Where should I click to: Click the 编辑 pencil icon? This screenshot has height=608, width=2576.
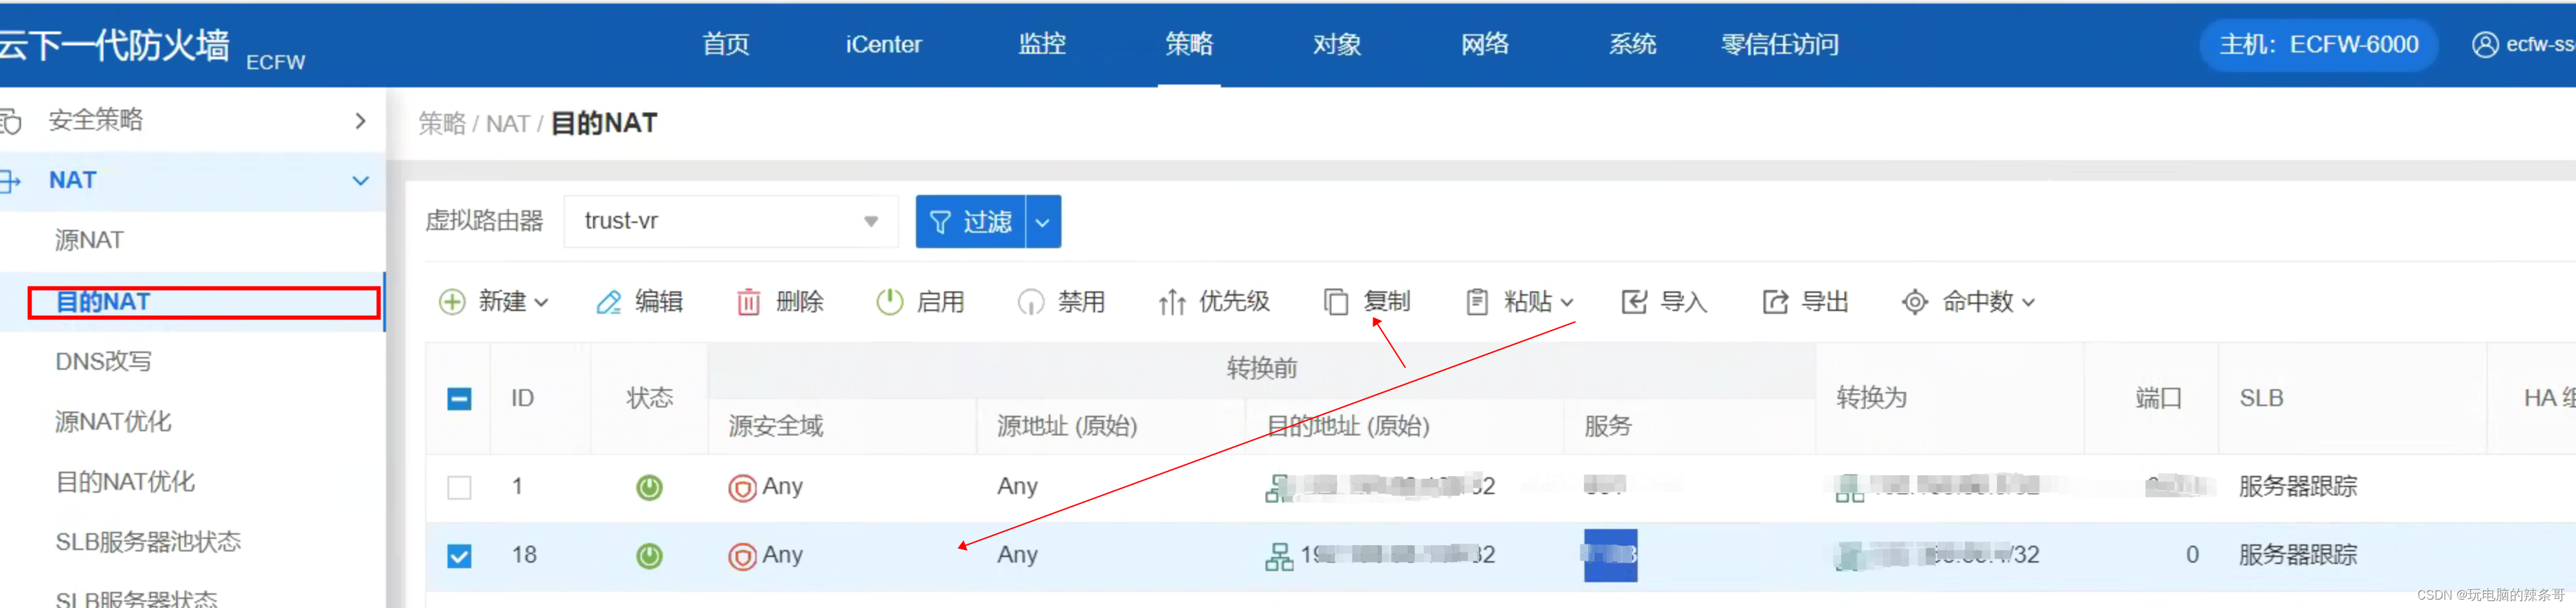coord(608,302)
